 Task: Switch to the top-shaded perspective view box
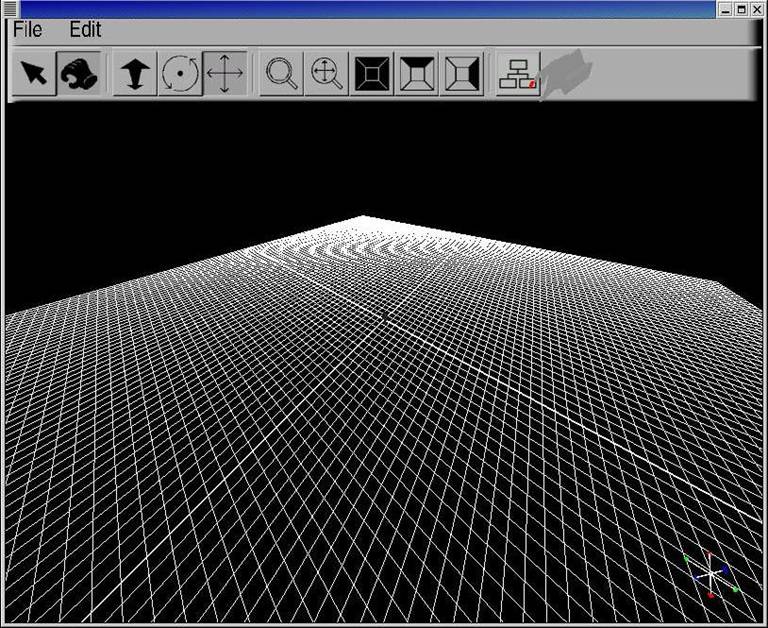(x=417, y=73)
